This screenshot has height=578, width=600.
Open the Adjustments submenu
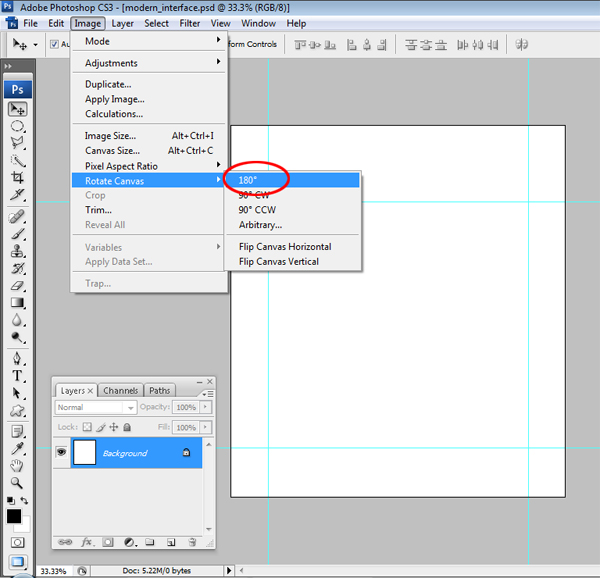[149, 63]
